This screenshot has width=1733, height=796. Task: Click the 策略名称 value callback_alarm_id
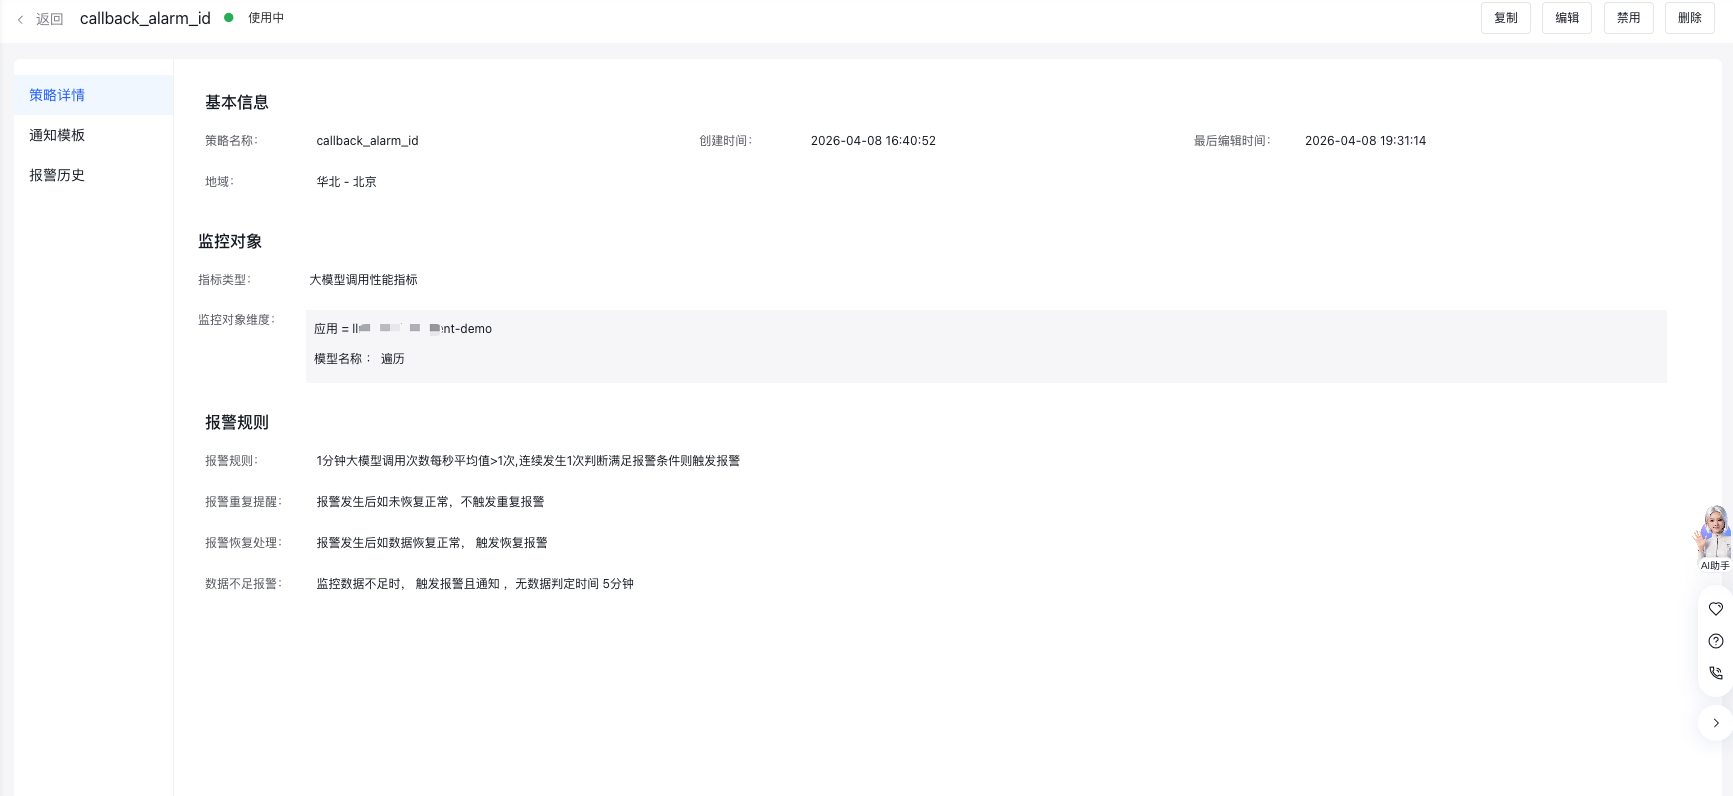[367, 141]
